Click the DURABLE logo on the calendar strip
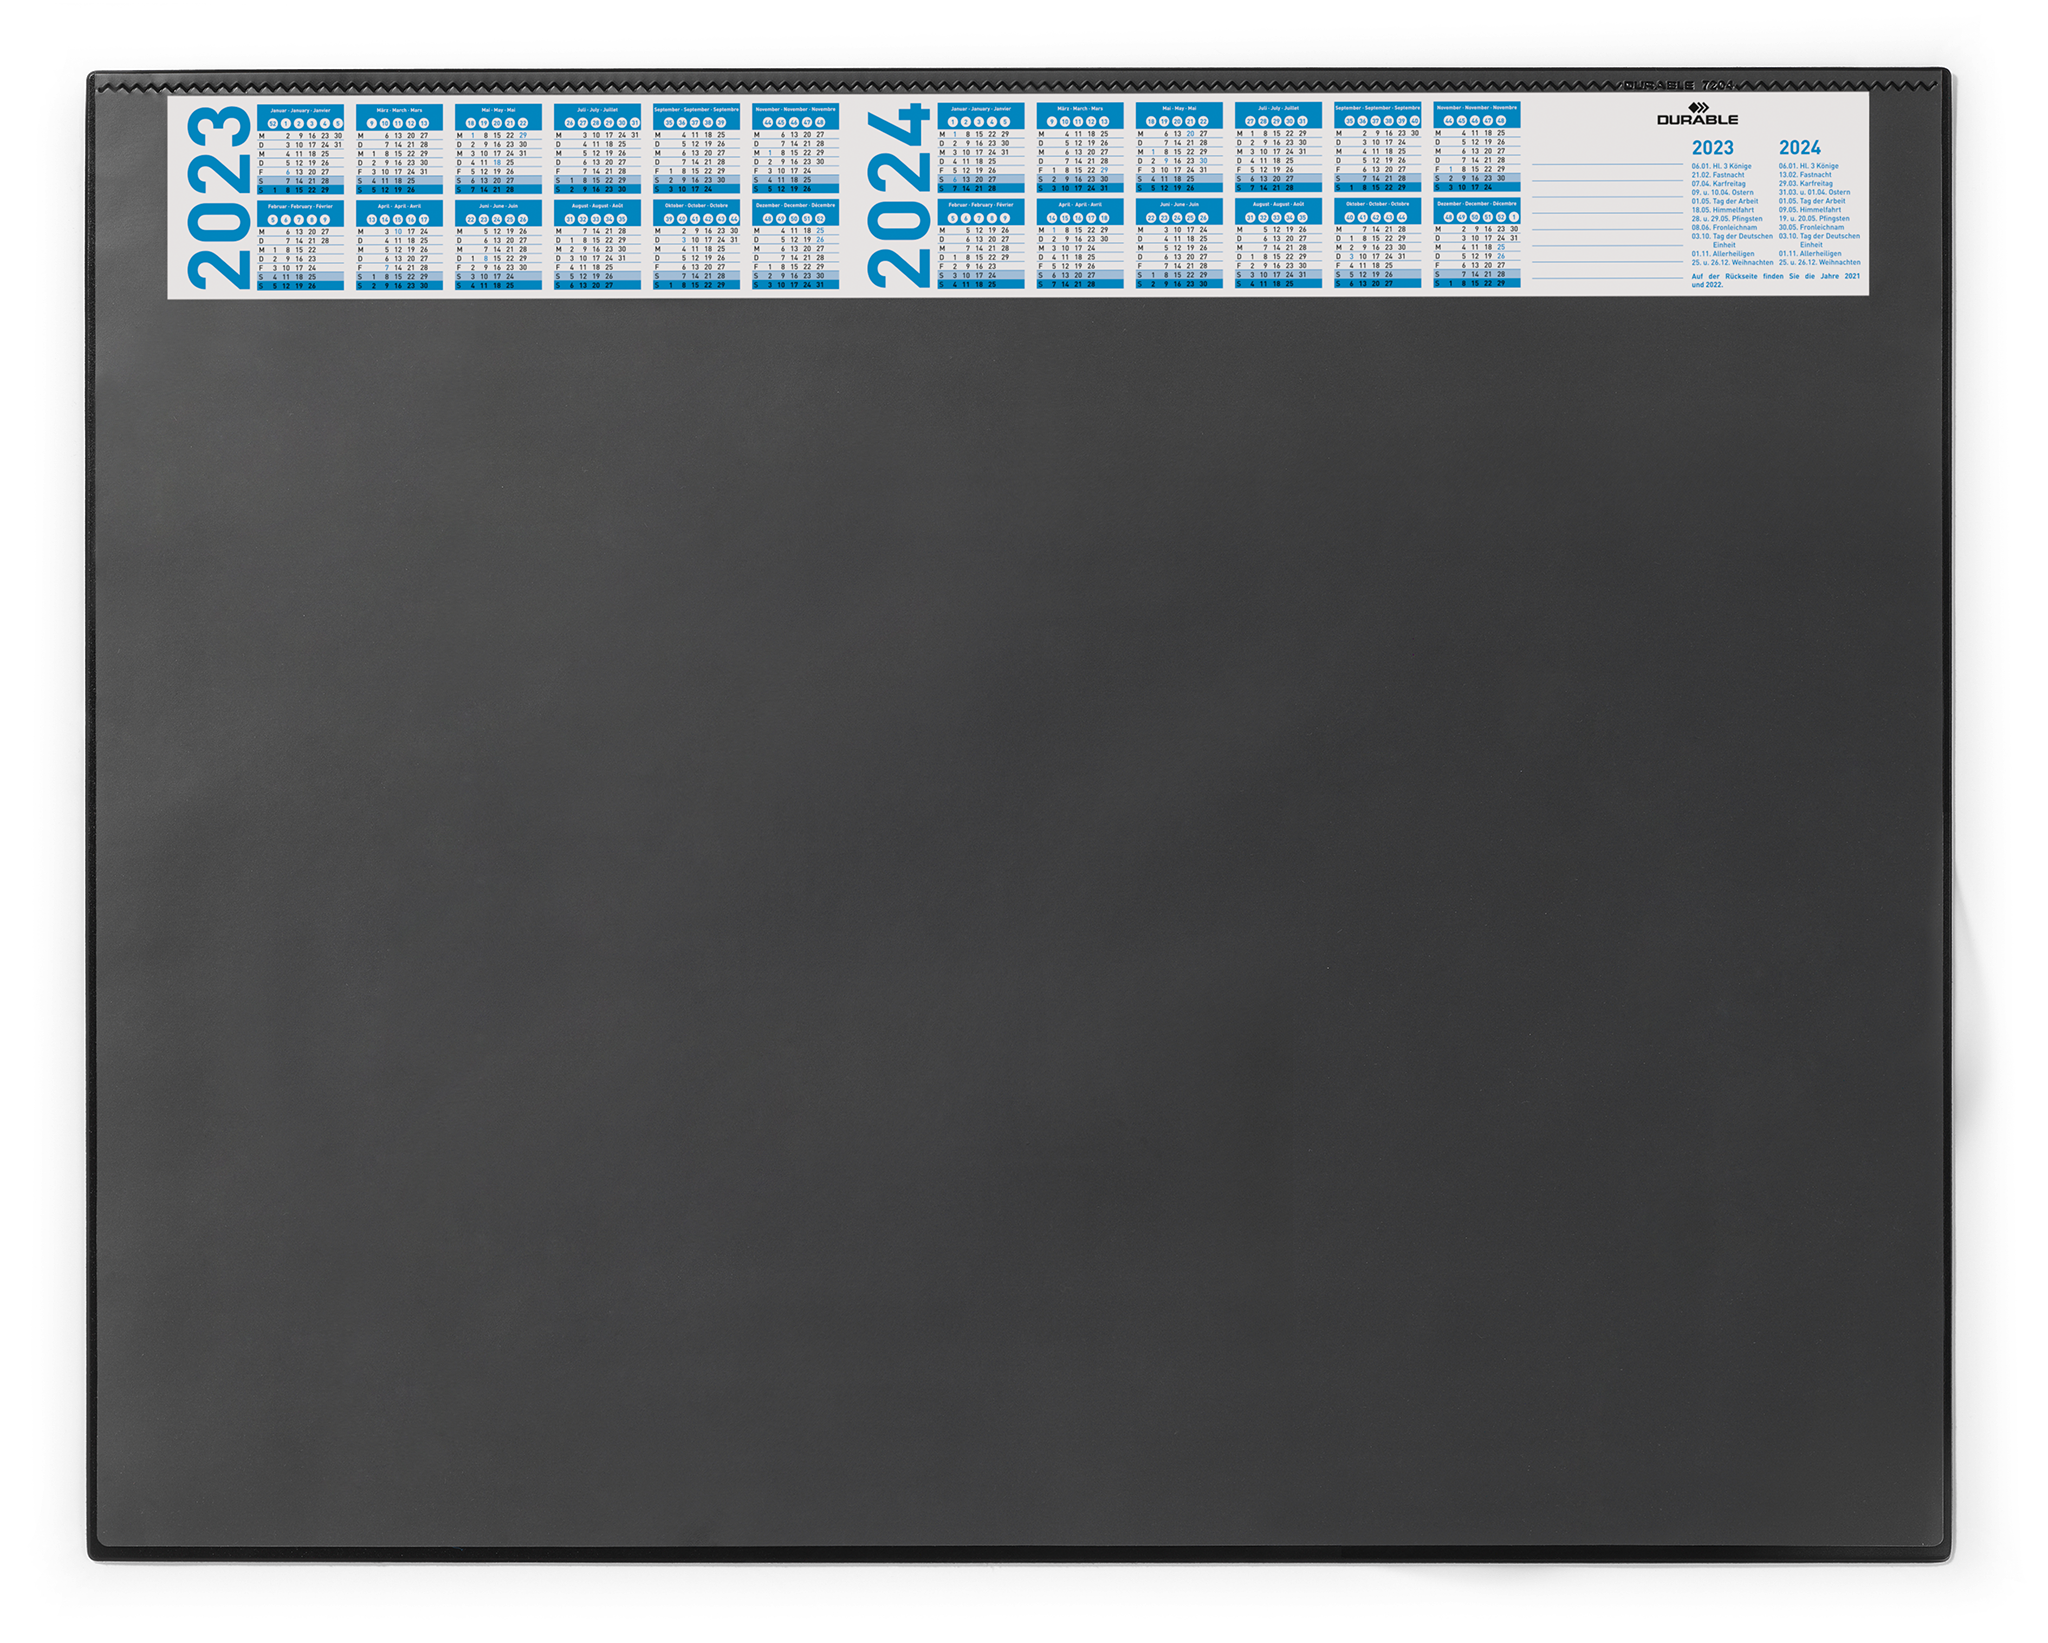The image size is (2048, 1643). pyautogui.click(x=1697, y=115)
